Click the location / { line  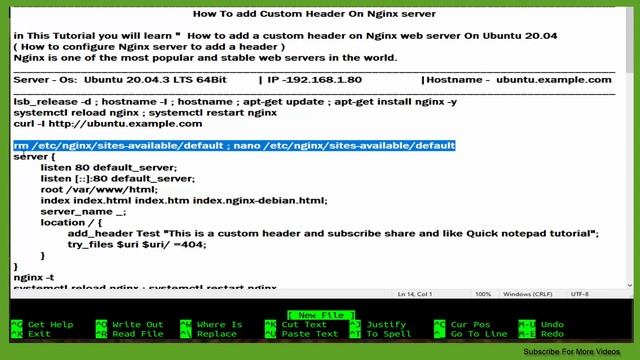pyautogui.click(x=71, y=223)
